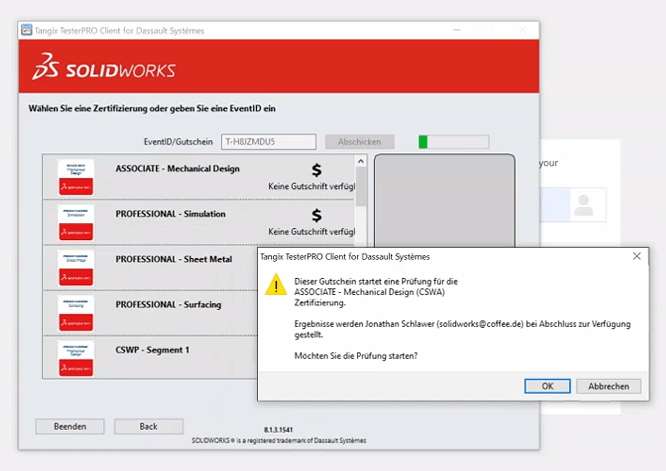This screenshot has width=666, height=471.
Task: Click the green progress bar
Action: coord(454,142)
